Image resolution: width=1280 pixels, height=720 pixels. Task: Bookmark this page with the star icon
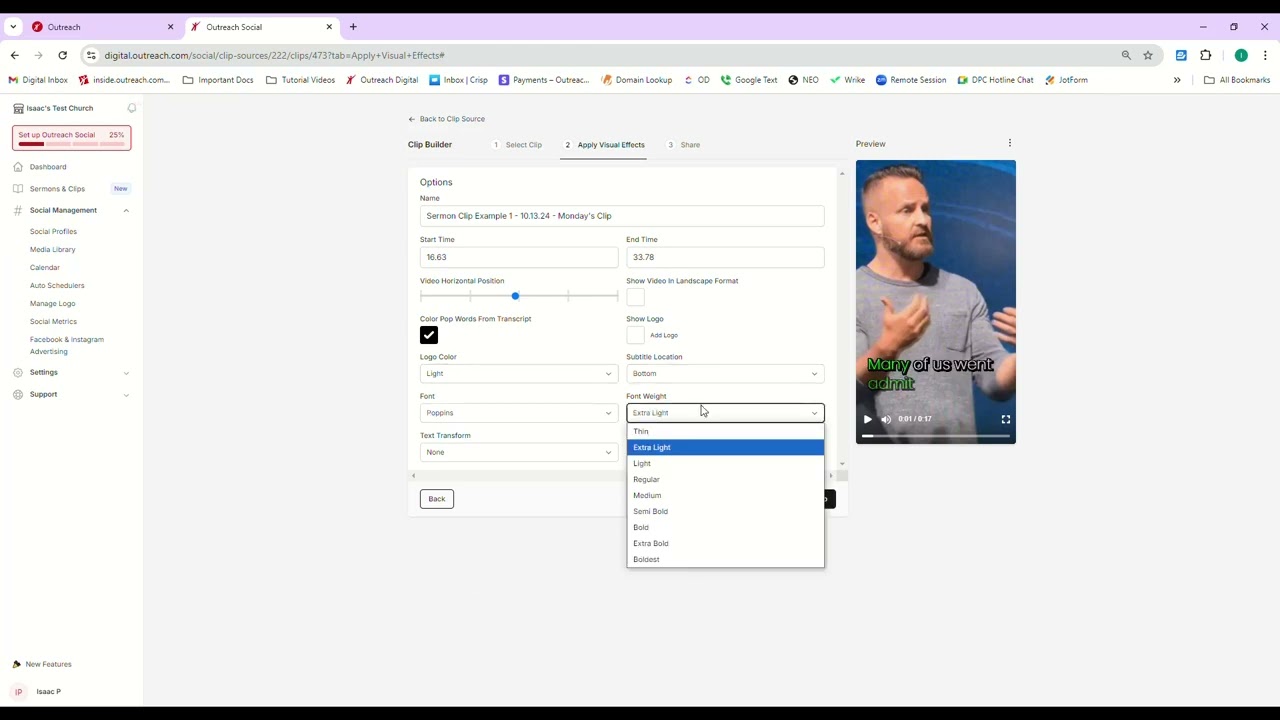[1148, 55]
